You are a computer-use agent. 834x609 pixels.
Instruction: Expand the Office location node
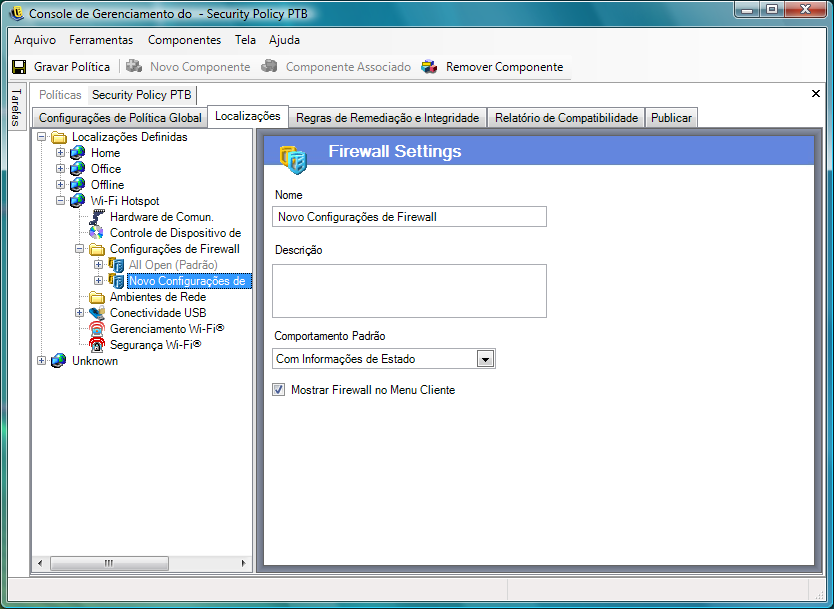pos(61,169)
